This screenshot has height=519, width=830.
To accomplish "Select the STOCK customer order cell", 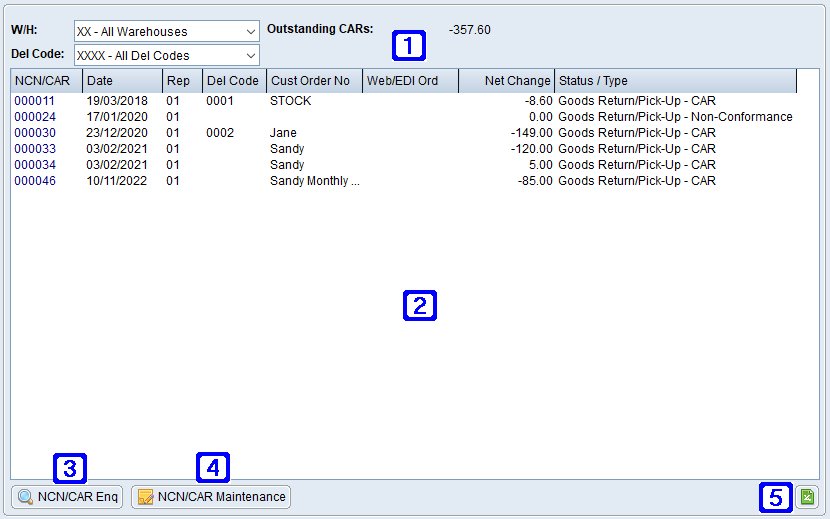I will 290,101.
